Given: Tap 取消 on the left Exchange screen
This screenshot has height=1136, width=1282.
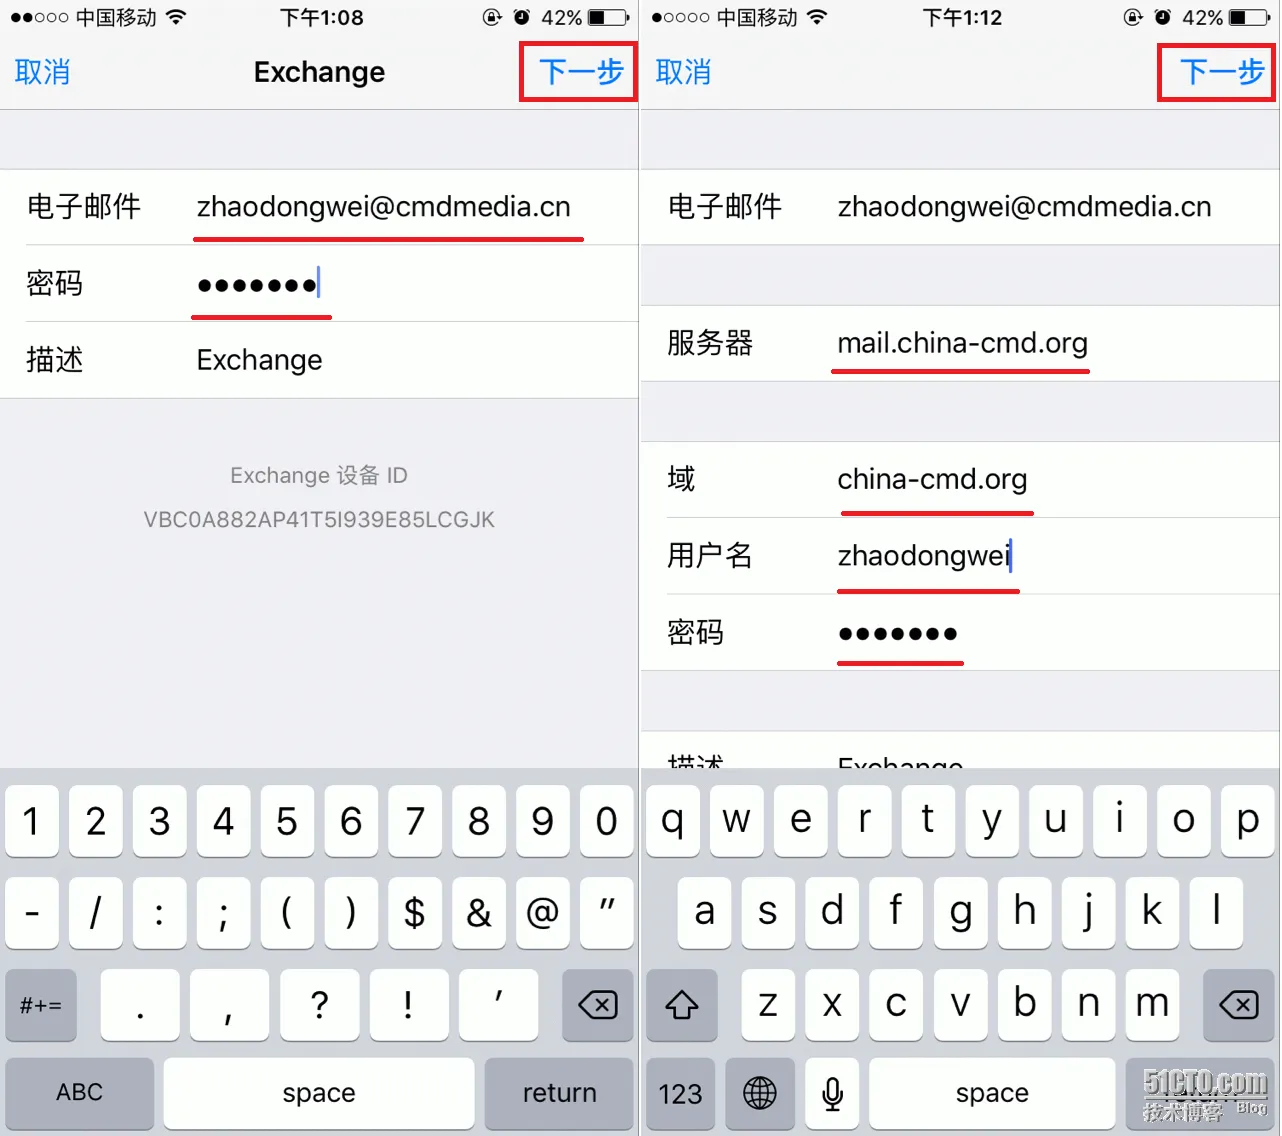Looking at the screenshot, I should 43,72.
